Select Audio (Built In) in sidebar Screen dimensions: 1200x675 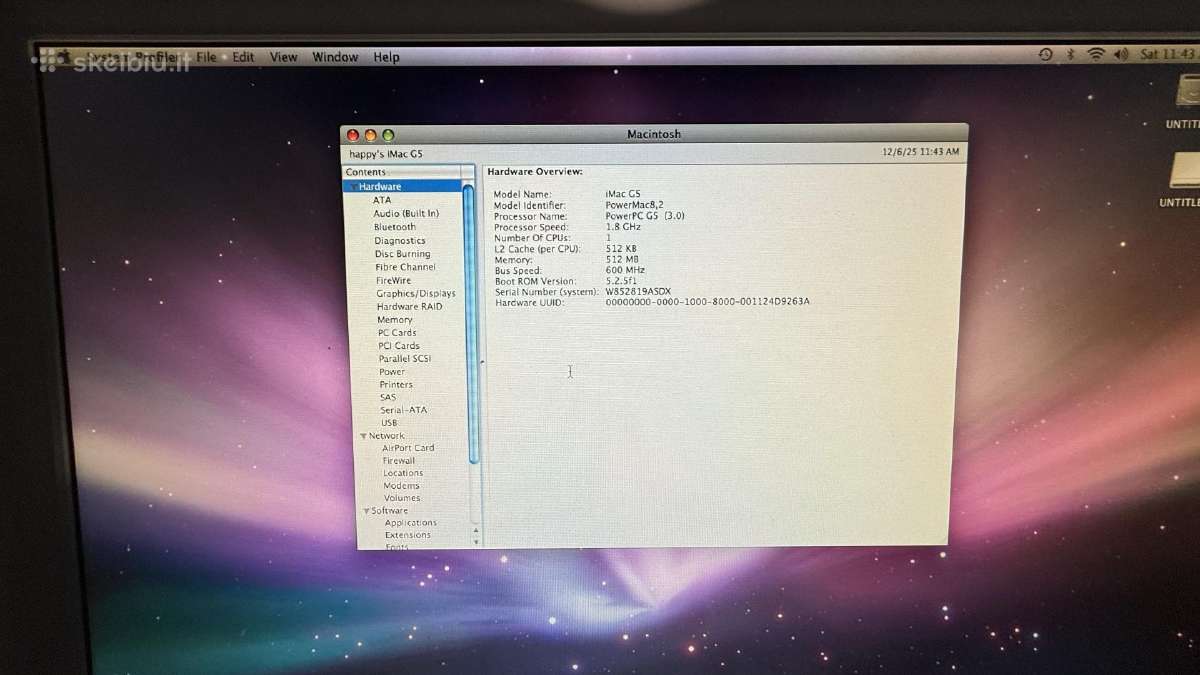406,214
